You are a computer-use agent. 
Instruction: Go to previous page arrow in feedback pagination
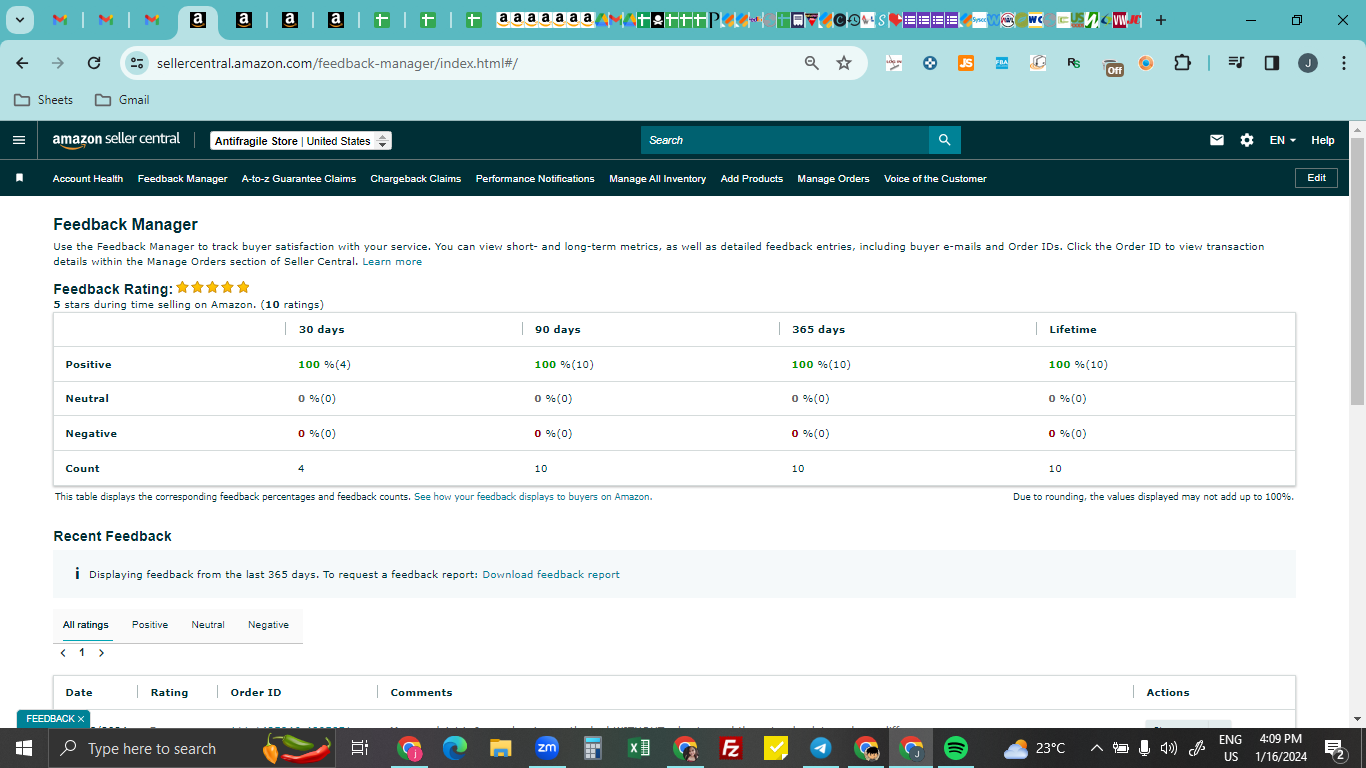[x=63, y=653]
